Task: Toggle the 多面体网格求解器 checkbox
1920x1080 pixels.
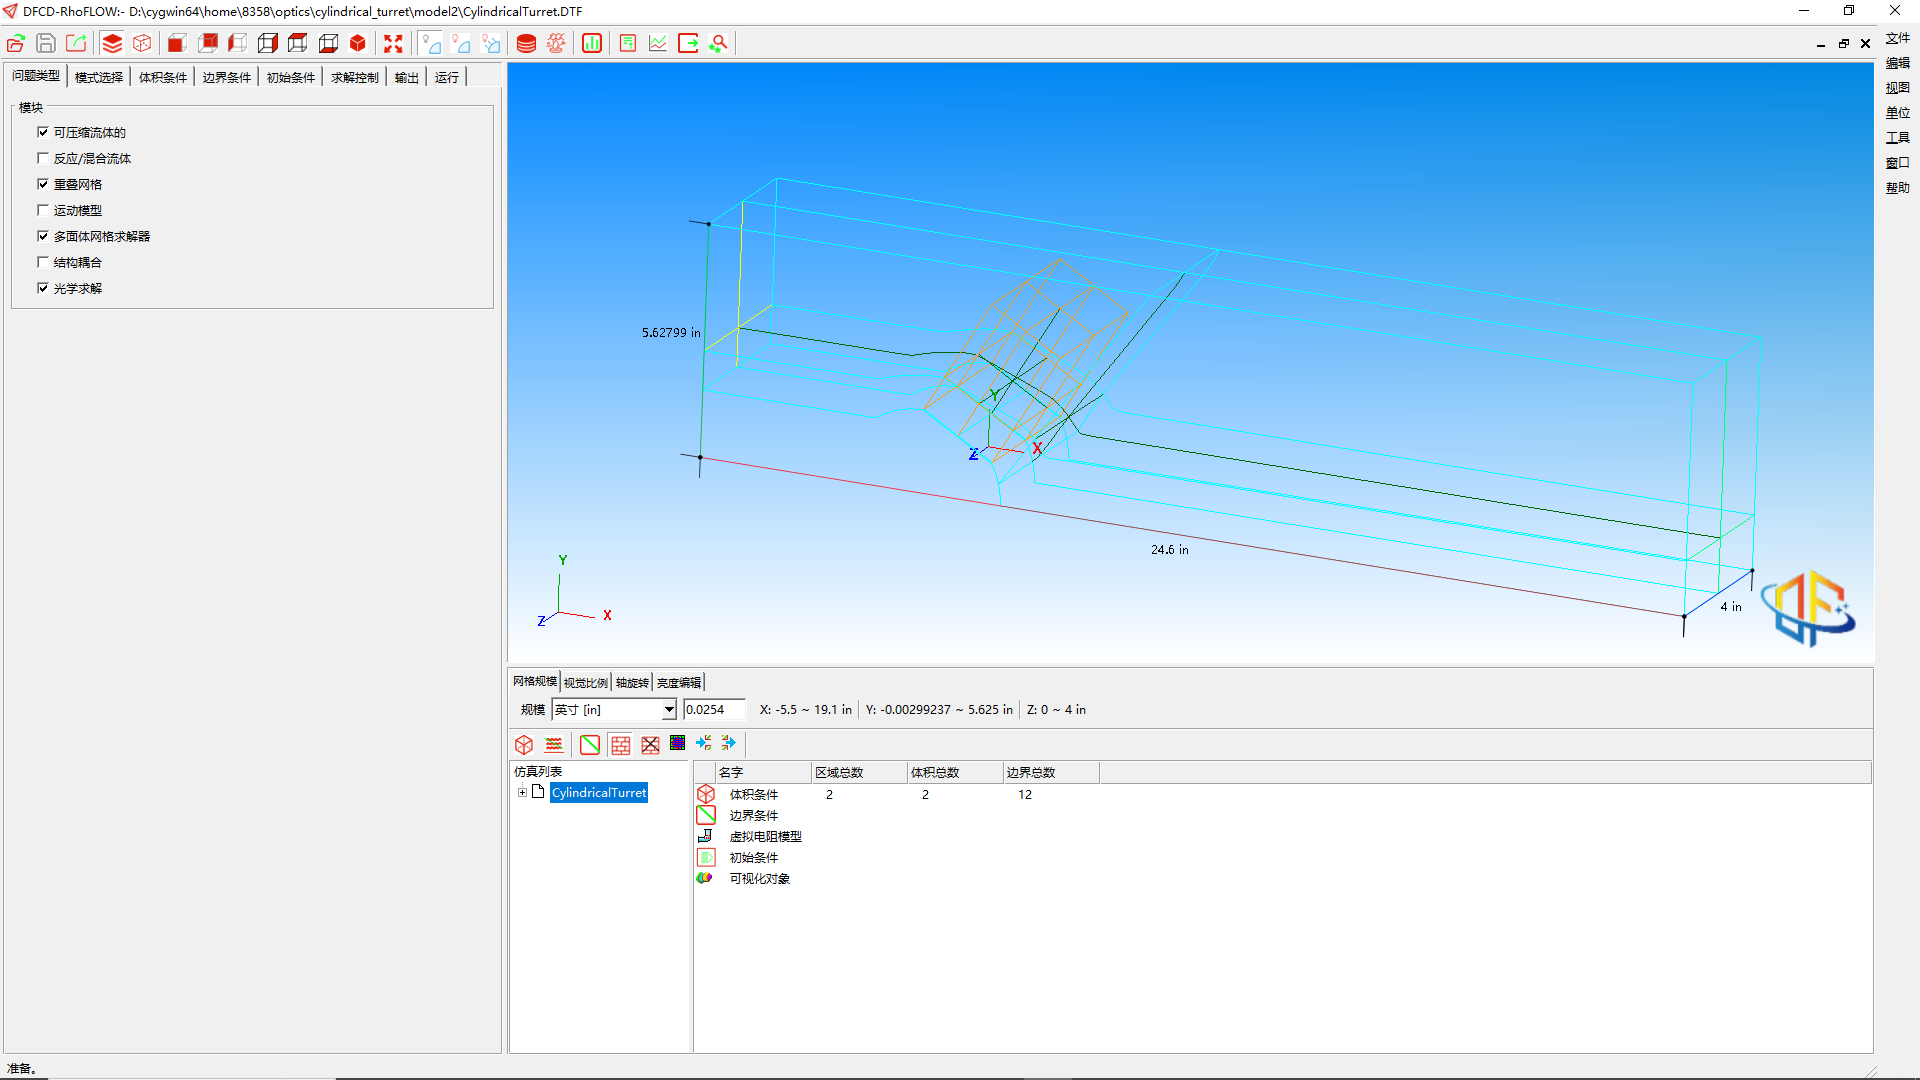Action: [x=43, y=236]
